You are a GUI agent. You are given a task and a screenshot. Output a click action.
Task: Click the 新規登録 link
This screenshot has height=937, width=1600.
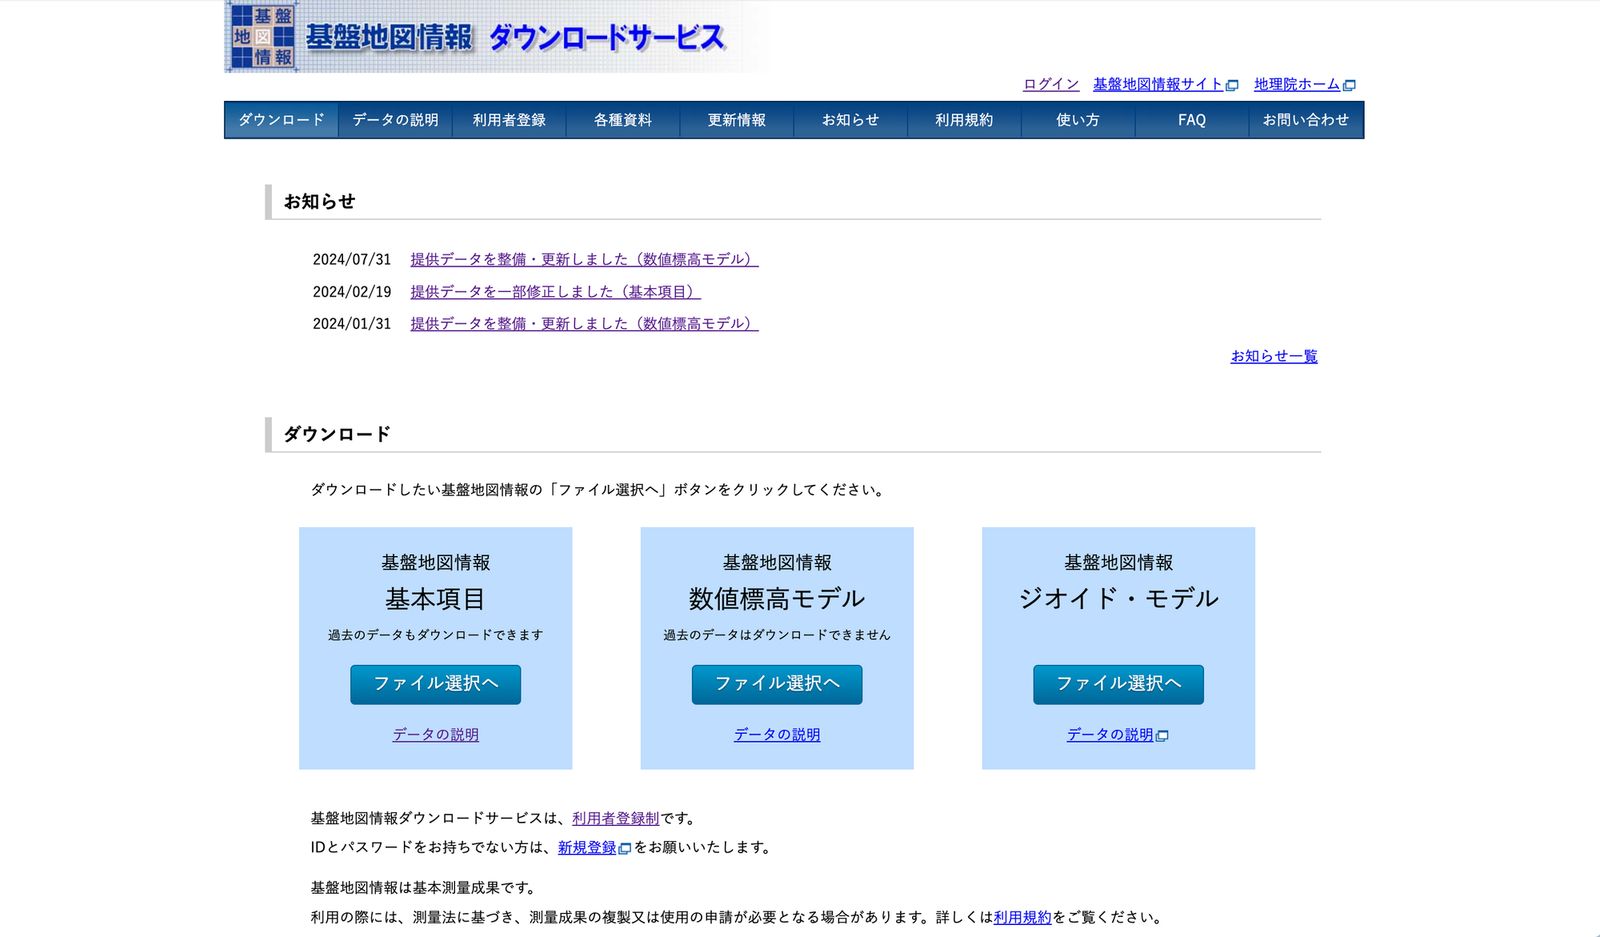point(587,847)
